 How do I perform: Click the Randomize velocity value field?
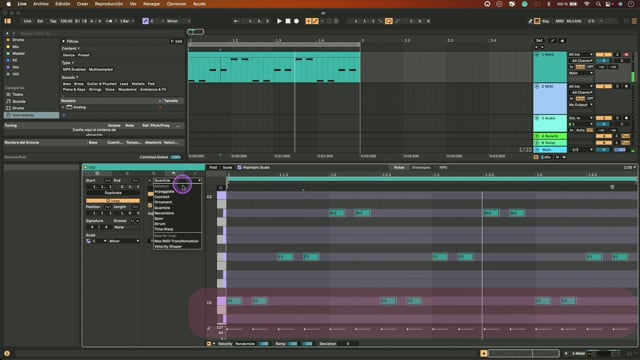point(264,344)
